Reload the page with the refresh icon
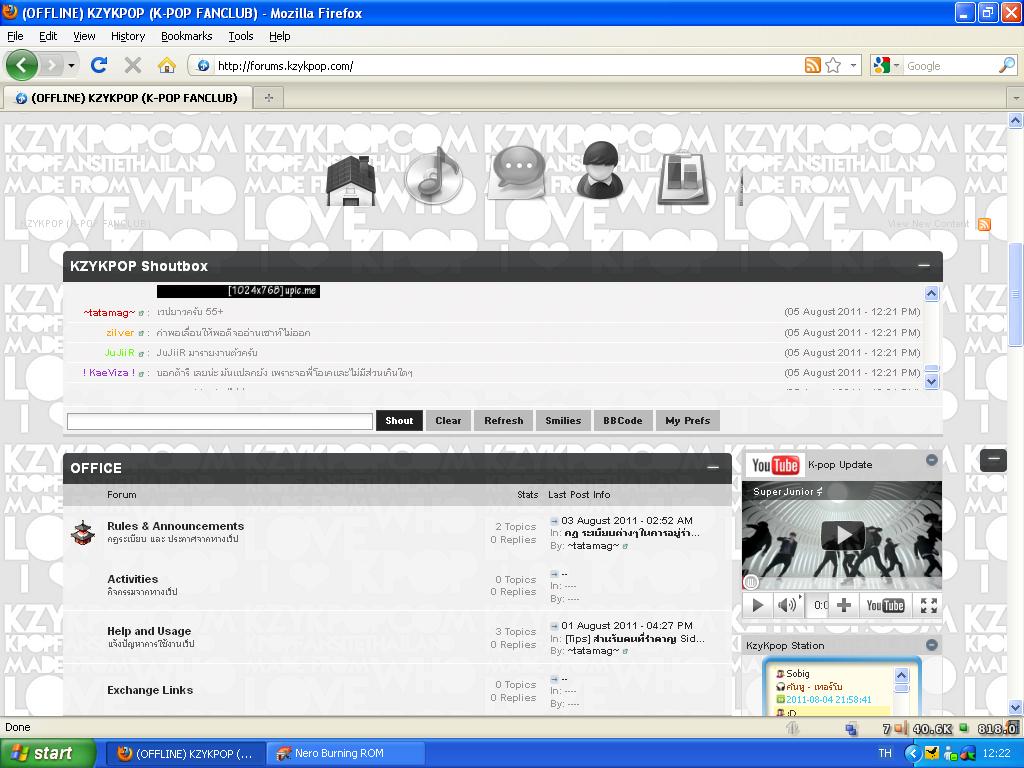 [99, 65]
